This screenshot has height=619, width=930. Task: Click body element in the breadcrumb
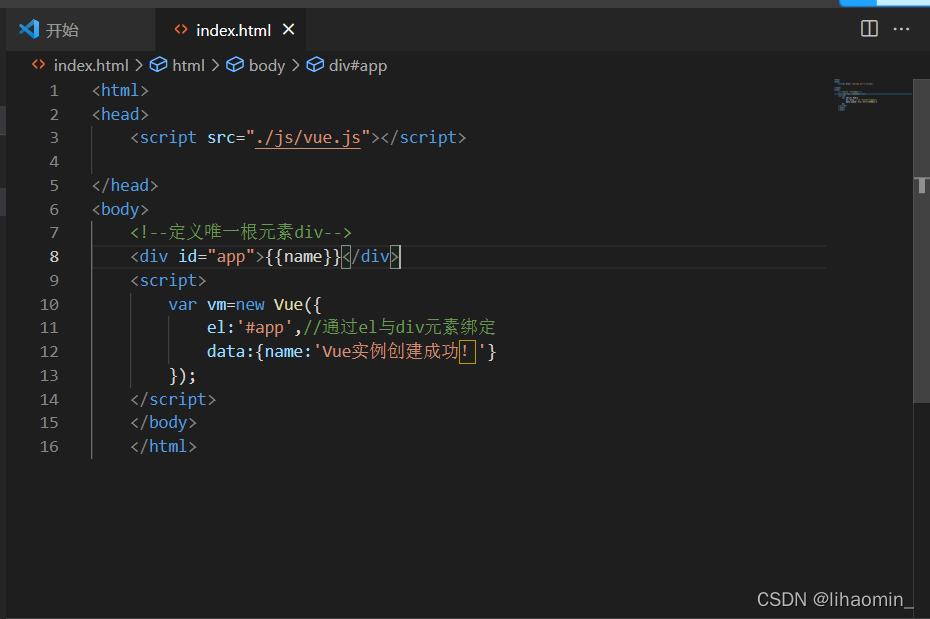pyautogui.click(x=267, y=65)
